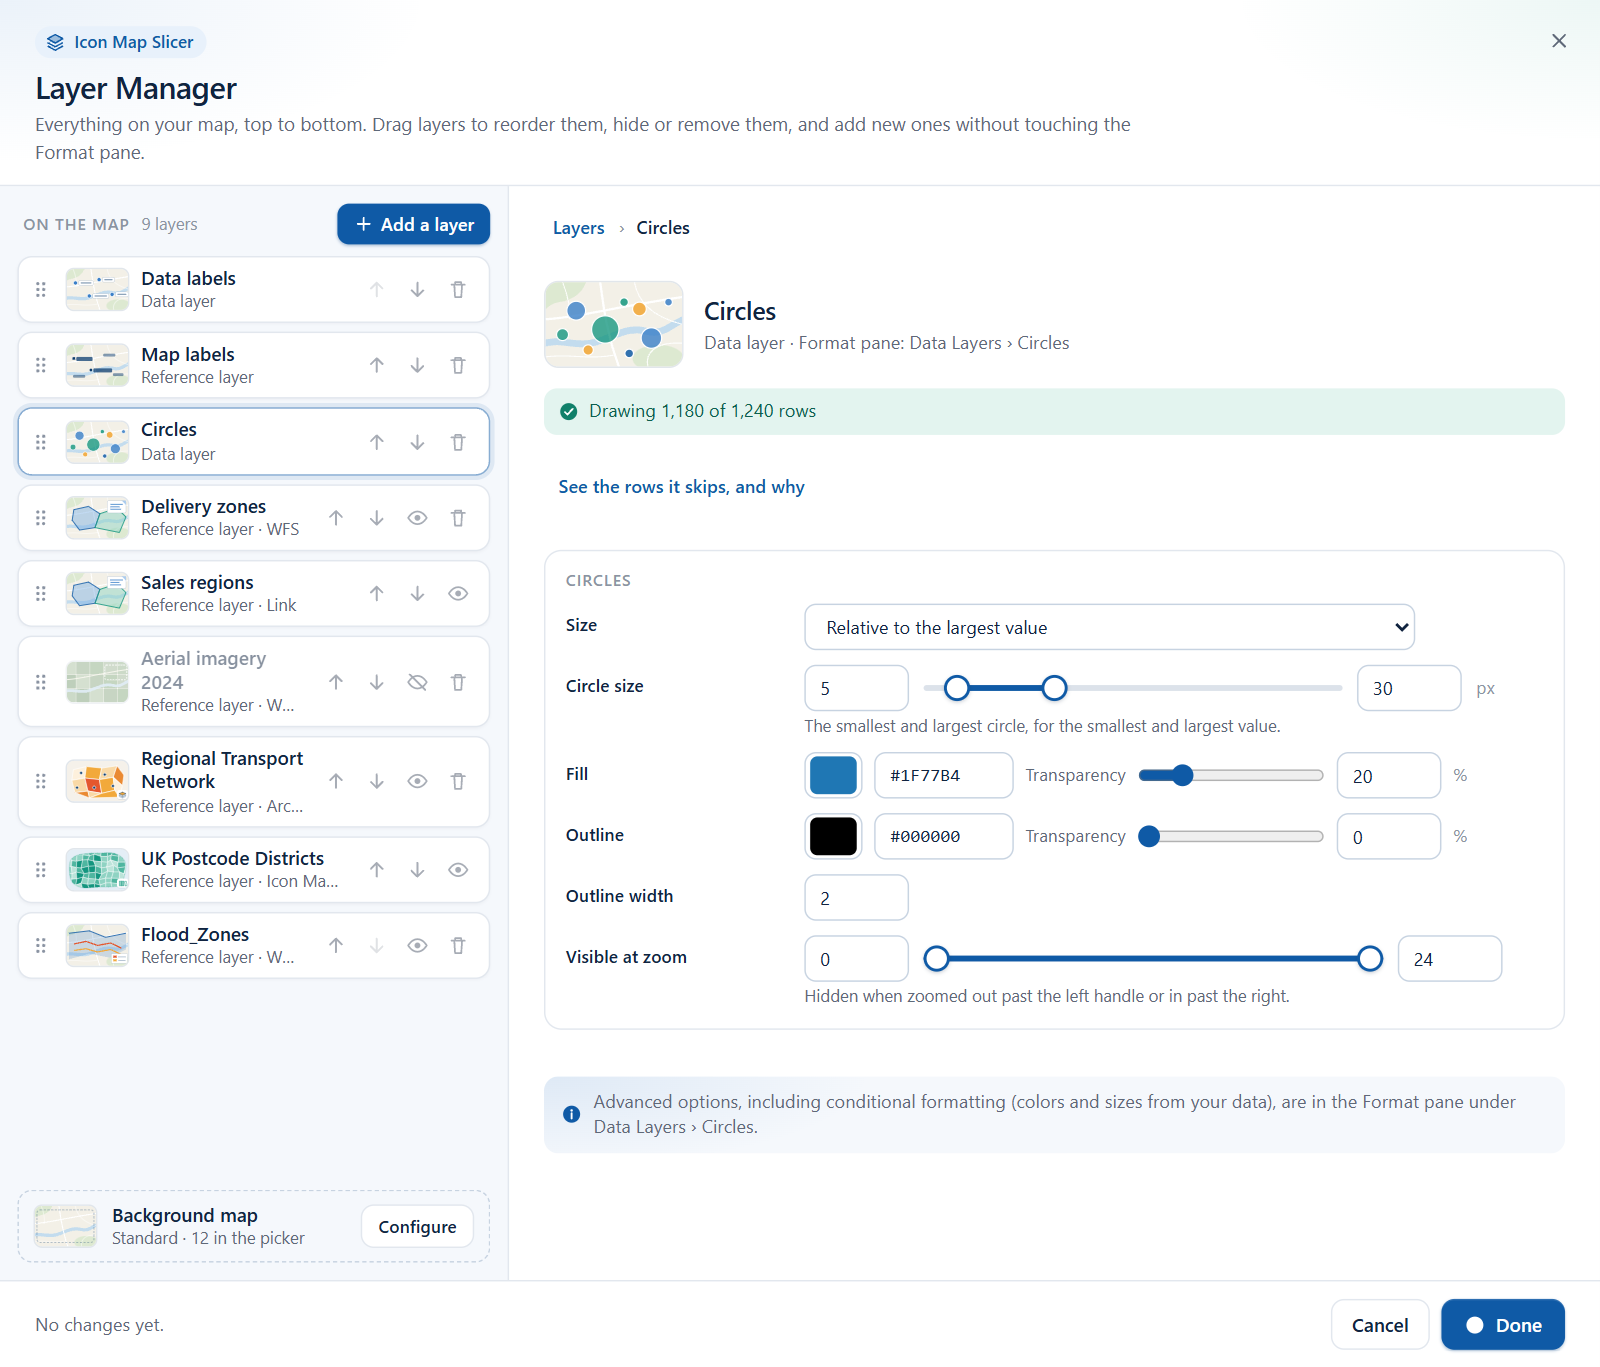Hide the Delivery zones layer

[417, 518]
